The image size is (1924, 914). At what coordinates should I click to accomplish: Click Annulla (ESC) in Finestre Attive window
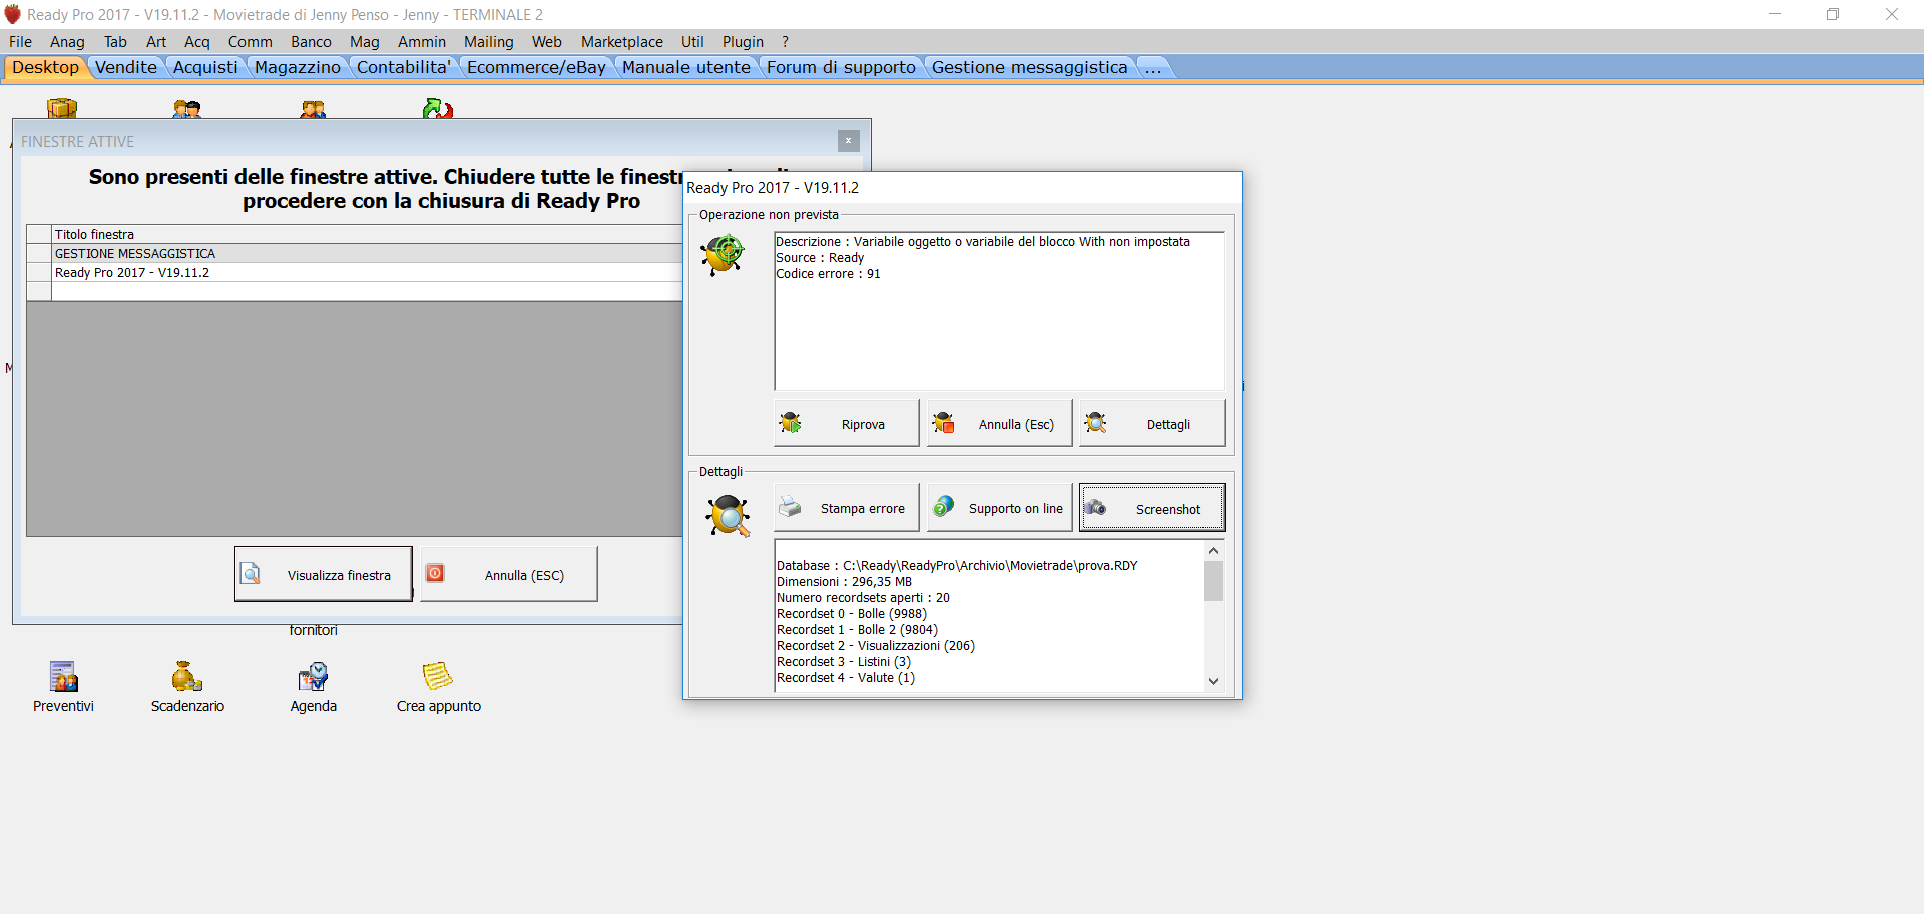point(508,574)
